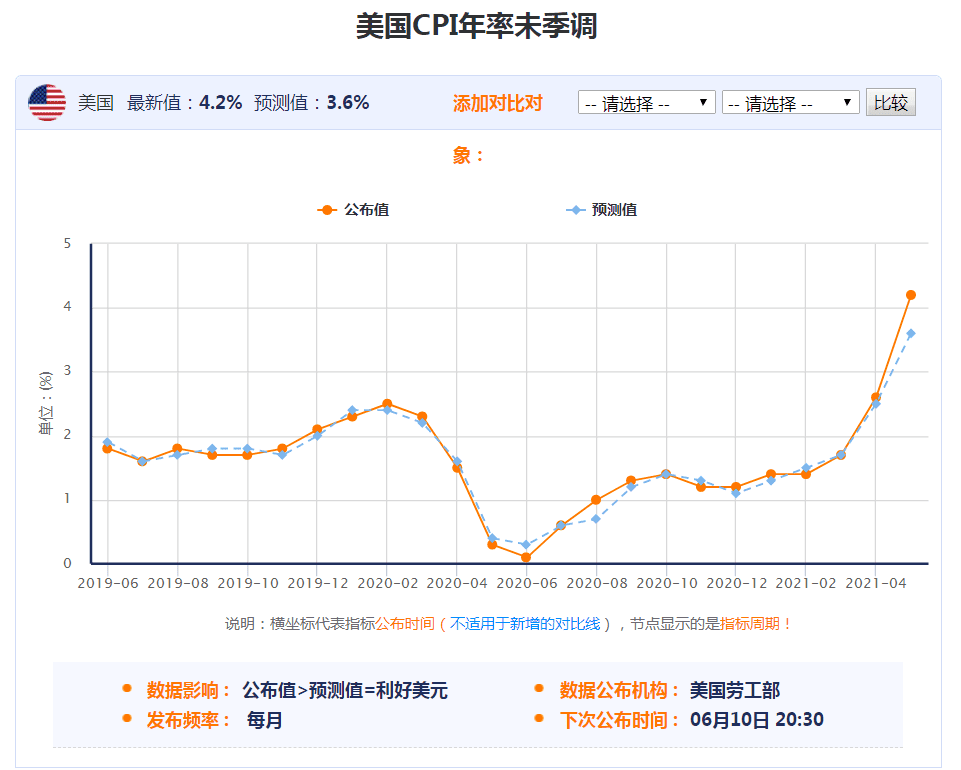
Task: Click the blue 不适用于新增的对比线 text
Action: click(x=525, y=624)
